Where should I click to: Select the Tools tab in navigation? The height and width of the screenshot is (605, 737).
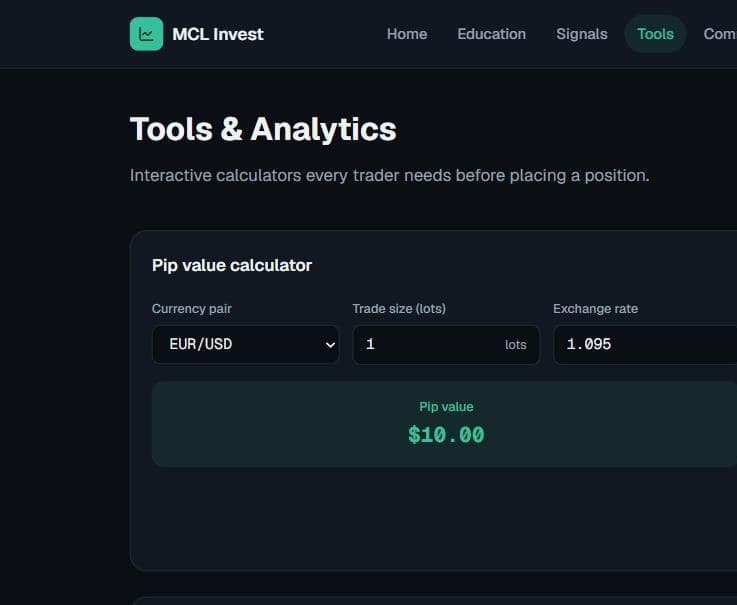655,34
